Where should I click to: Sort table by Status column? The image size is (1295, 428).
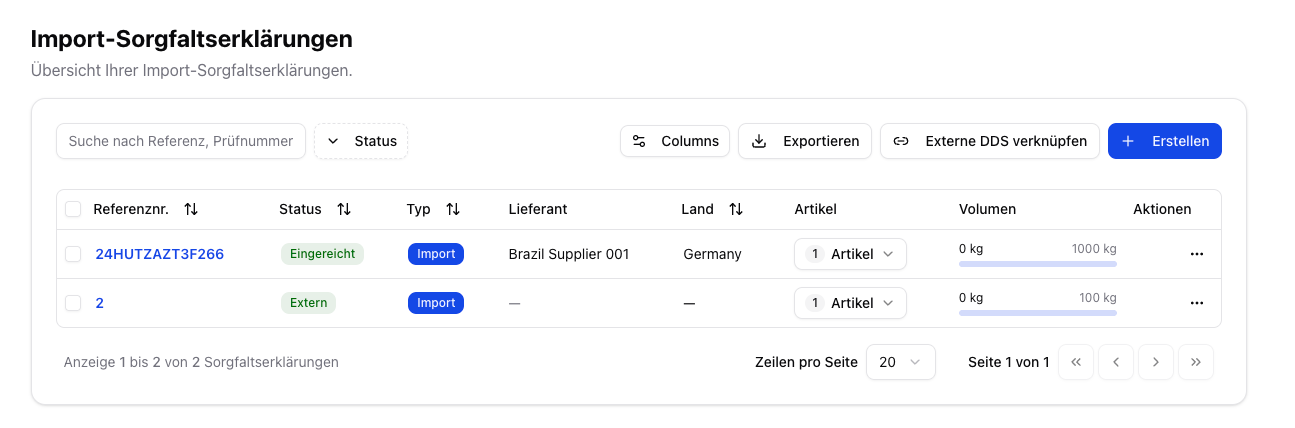[x=344, y=210]
